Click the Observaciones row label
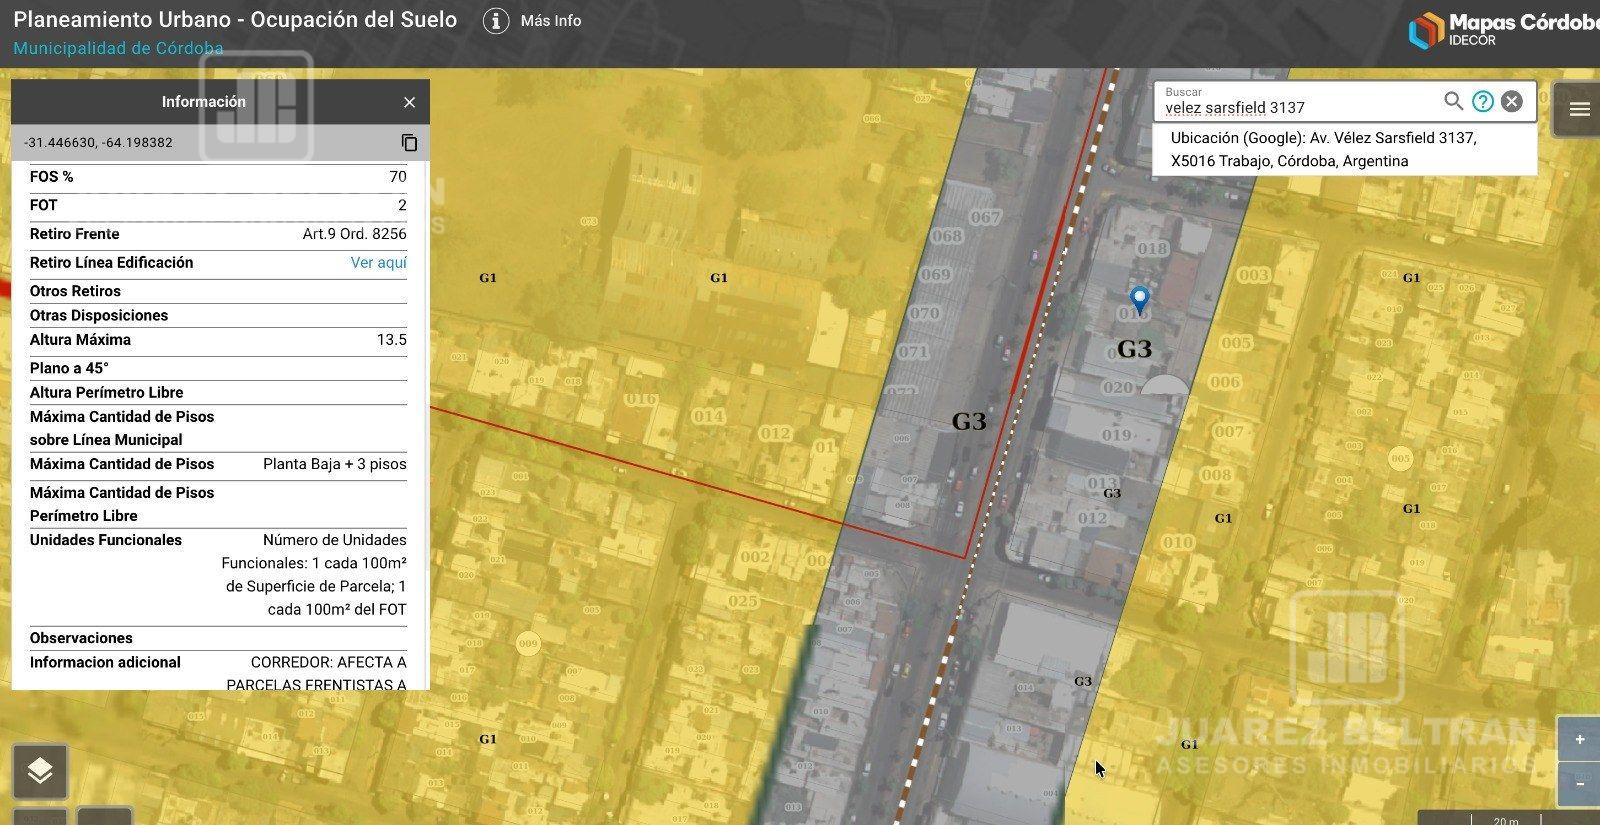The width and height of the screenshot is (1600, 825). (x=81, y=638)
